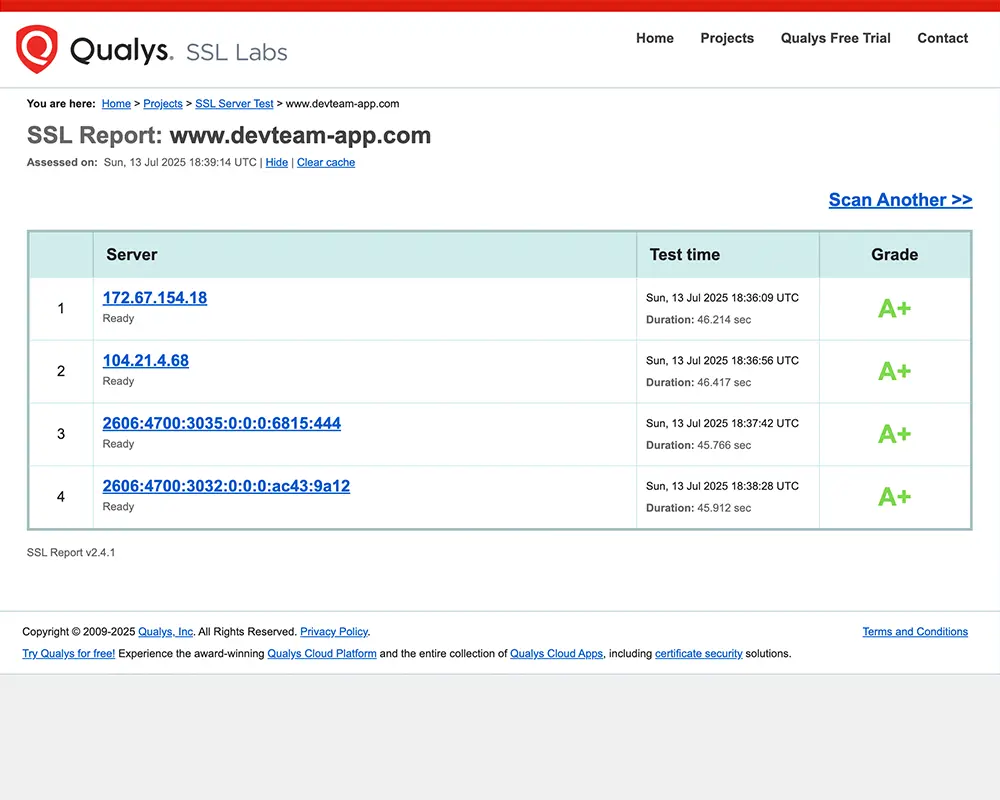This screenshot has width=1000, height=800.
Task: Follow the SSL Server Test breadcrumb
Action: pos(234,103)
